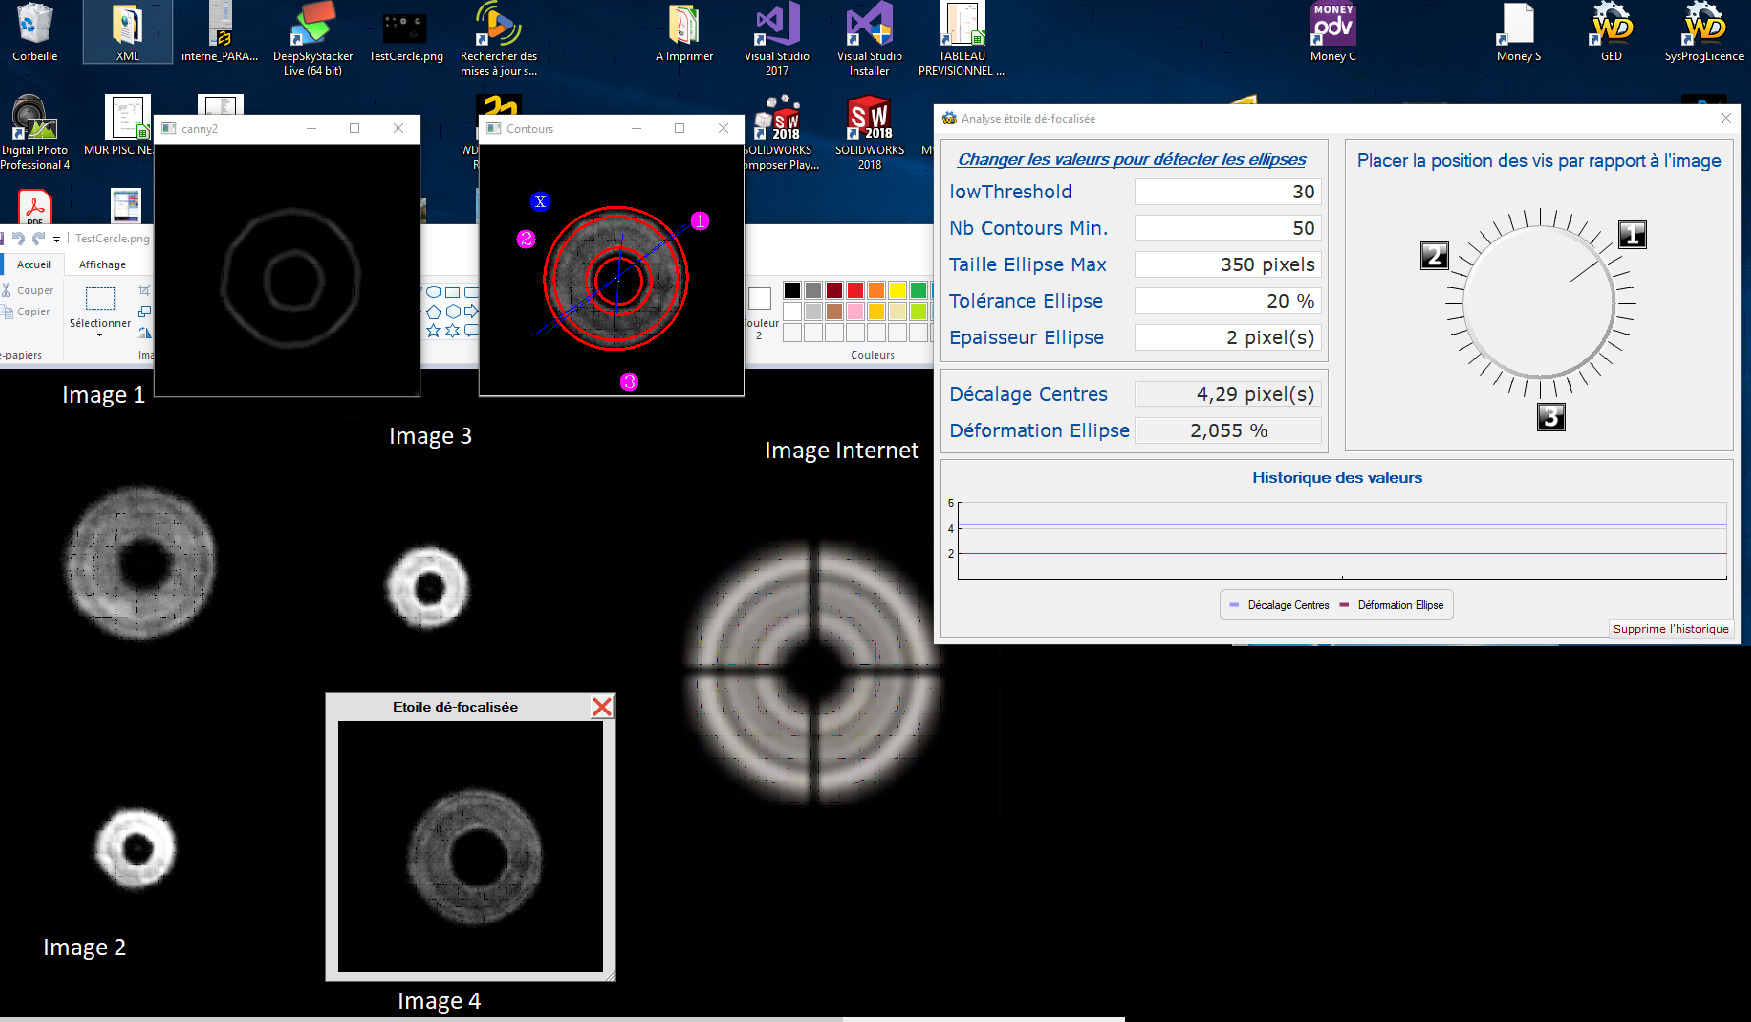The width and height of the screenshot is (1751, 1022).
Task: Expand the Sélectionner dropdown in Paint
Action: tap(100, 334)
